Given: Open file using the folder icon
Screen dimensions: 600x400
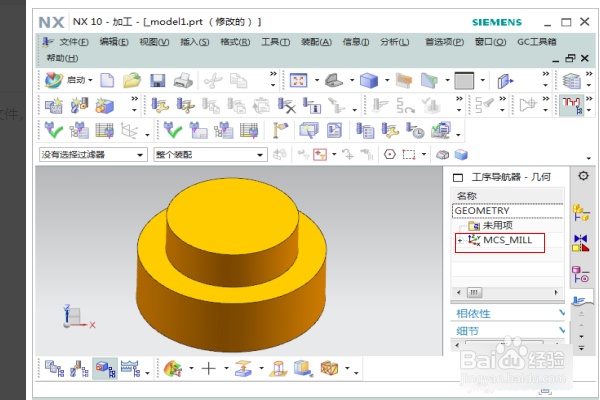Looking at the screenshot, I should click(x=132, y=80).
